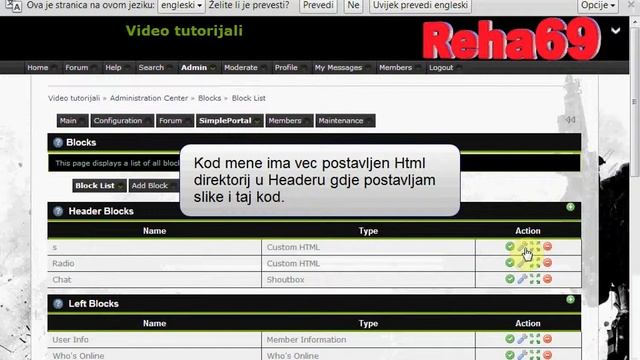This screenshot has height=360, width=640.
Task: Click 'Radio' in the Name column
Action: point(63,263)
